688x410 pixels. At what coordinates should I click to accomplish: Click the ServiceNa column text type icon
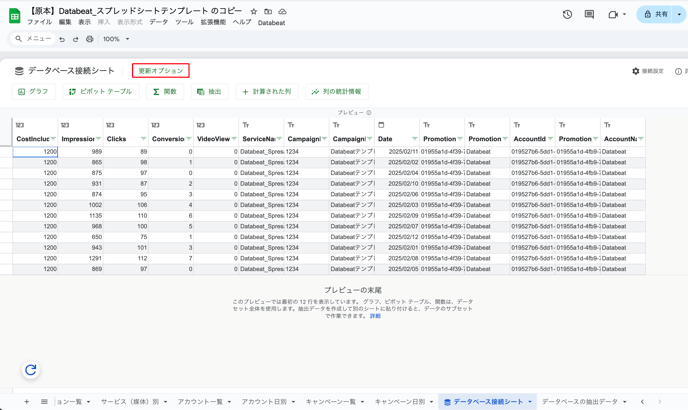246,125
